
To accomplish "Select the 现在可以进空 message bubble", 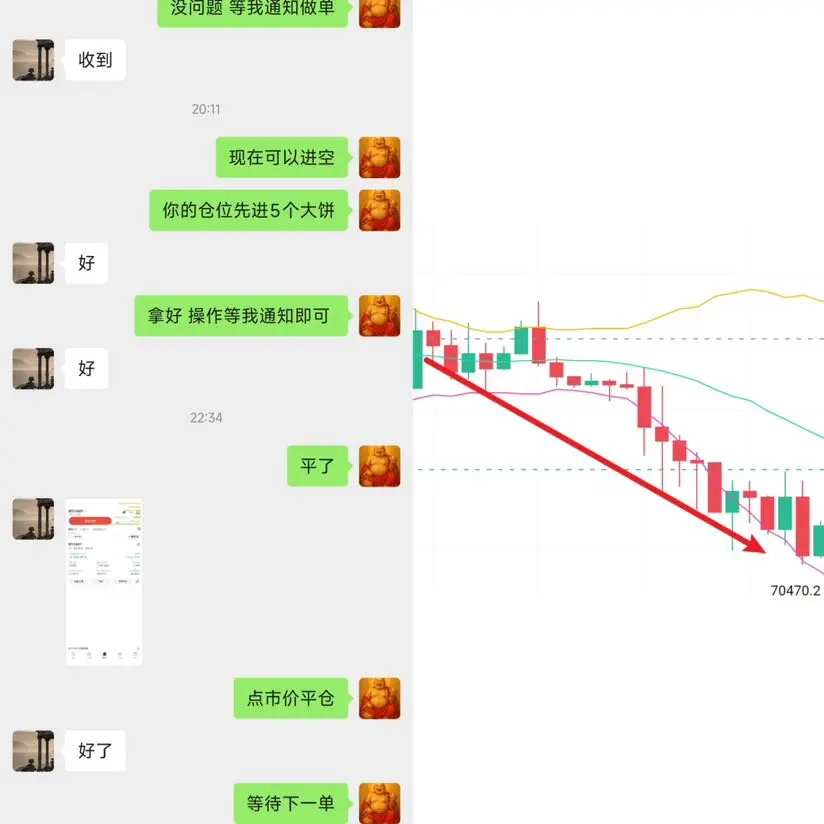I will point(283,158).
